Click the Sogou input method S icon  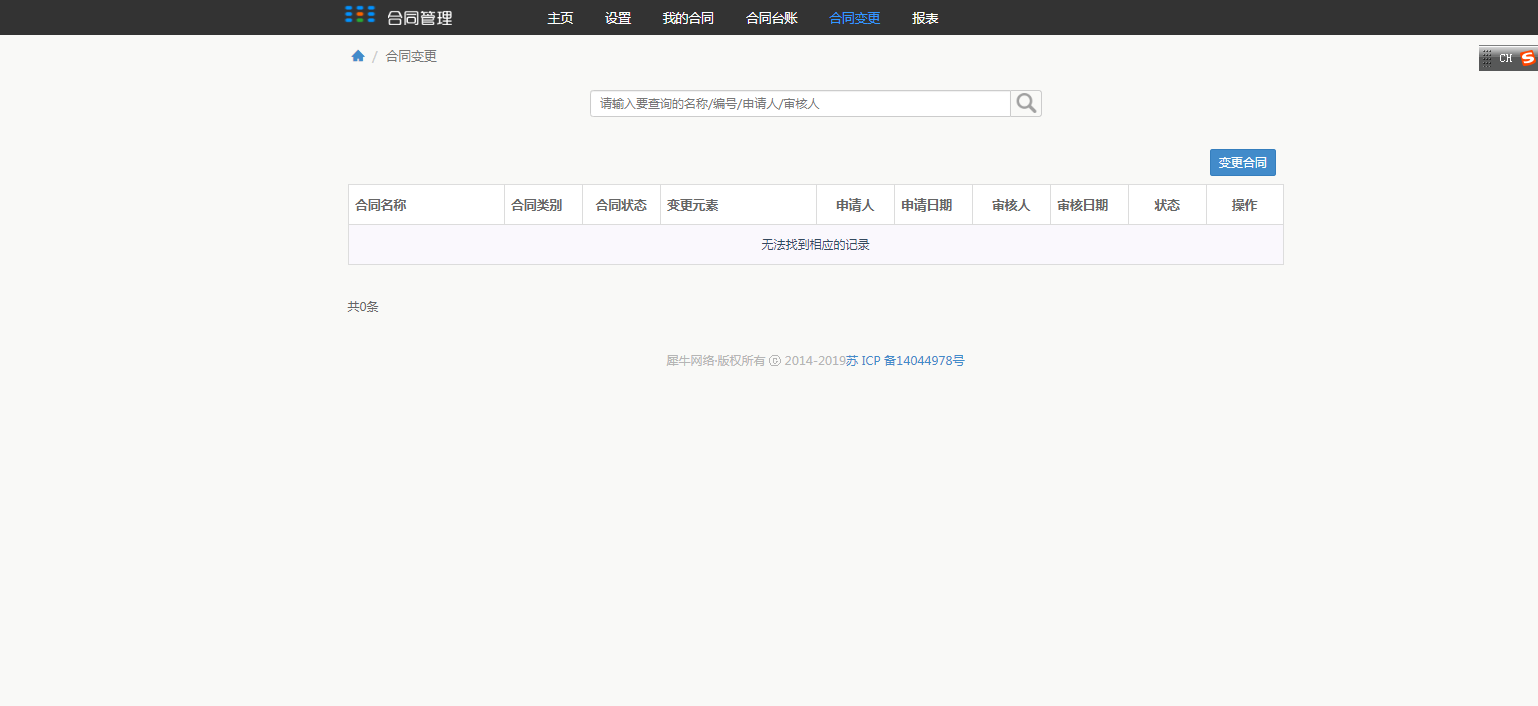coord(1527,58)
